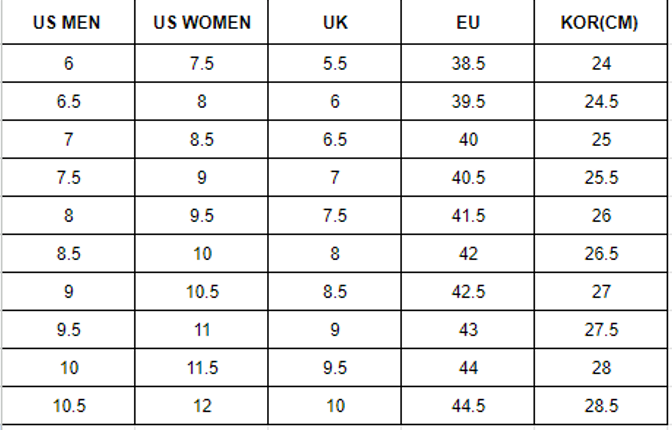The height and width of the screenshot is (430, 672).
Task: Select EU size 38.5 cell
Action: click(469, 63)
